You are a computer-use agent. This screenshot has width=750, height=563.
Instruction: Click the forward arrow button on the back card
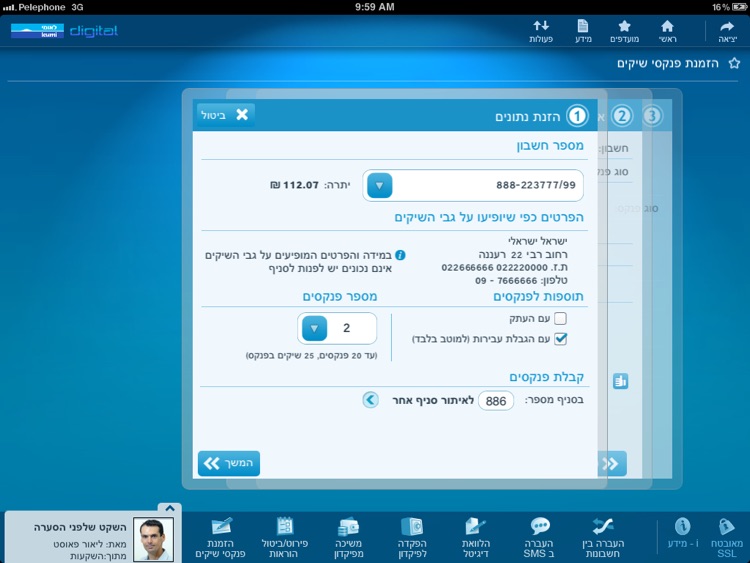click(612, 464)
